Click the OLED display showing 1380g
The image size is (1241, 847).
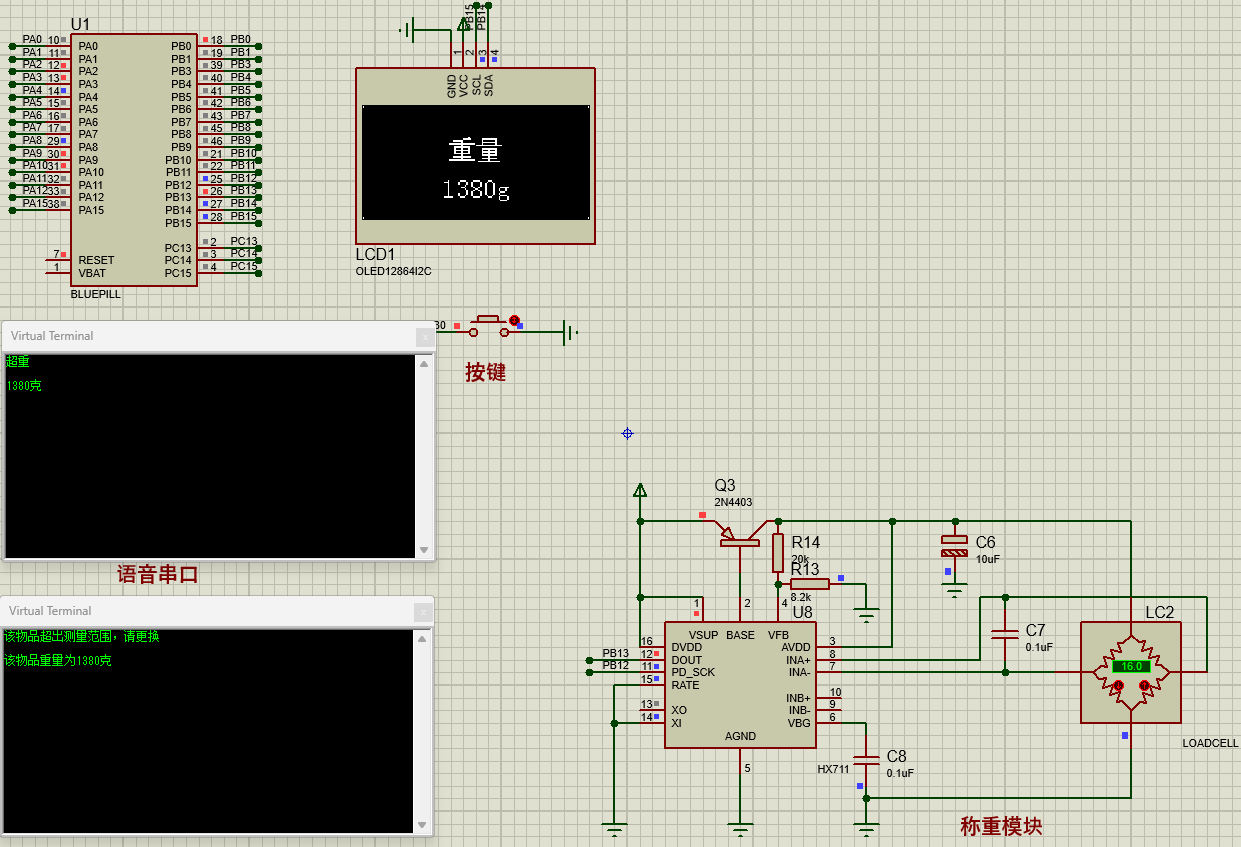[475, 162]
